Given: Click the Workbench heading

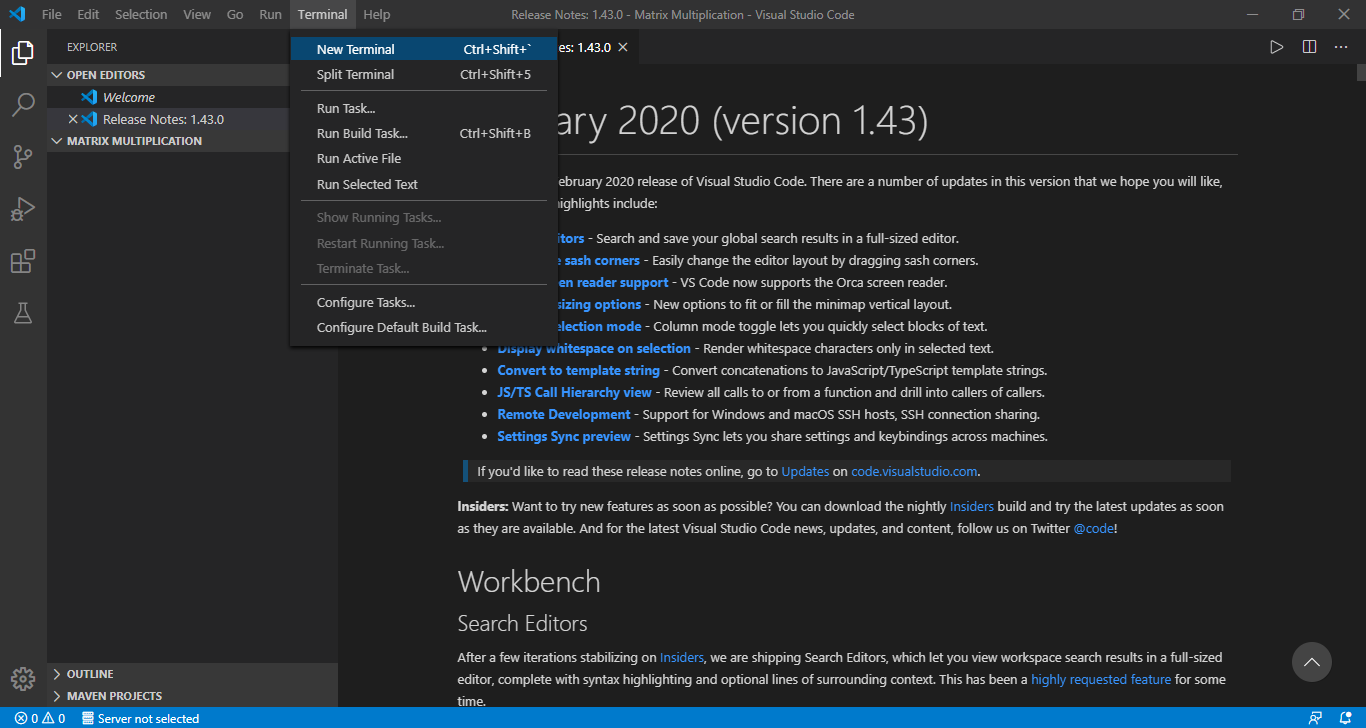Looking at the screenshot, I should [x=529, y=581].
